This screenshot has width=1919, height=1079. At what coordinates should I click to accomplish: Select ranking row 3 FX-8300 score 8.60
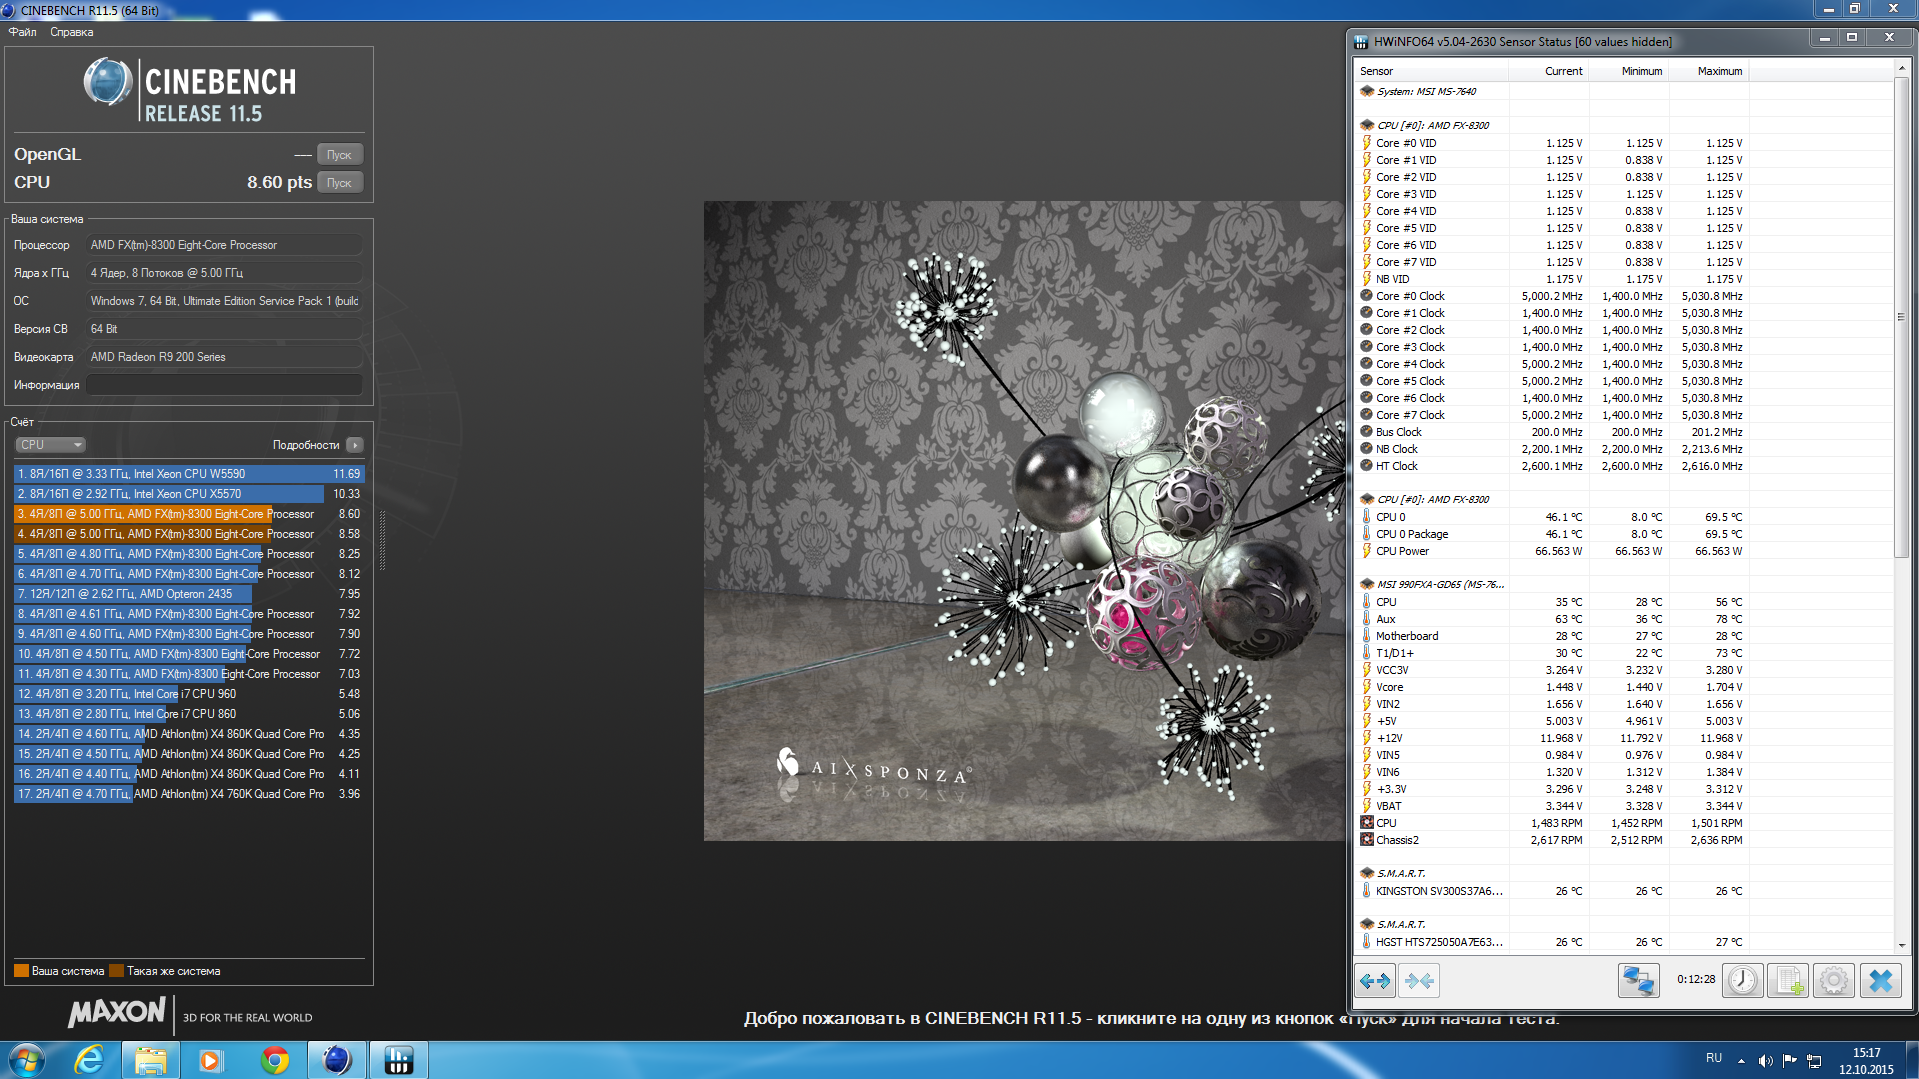pyautogui.click(x=189, y=514)
